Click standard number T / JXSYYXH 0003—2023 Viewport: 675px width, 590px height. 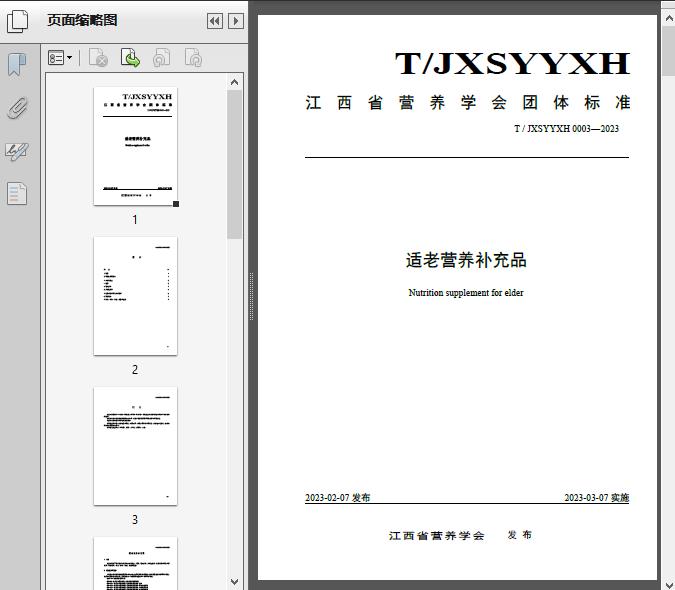(x=567, y=129)
